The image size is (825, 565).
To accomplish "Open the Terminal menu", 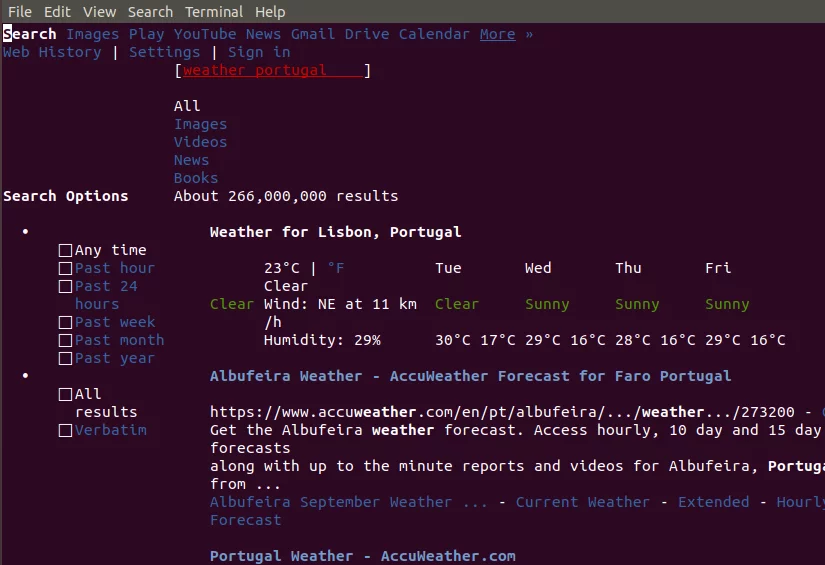I will click(x=214, y=12).
